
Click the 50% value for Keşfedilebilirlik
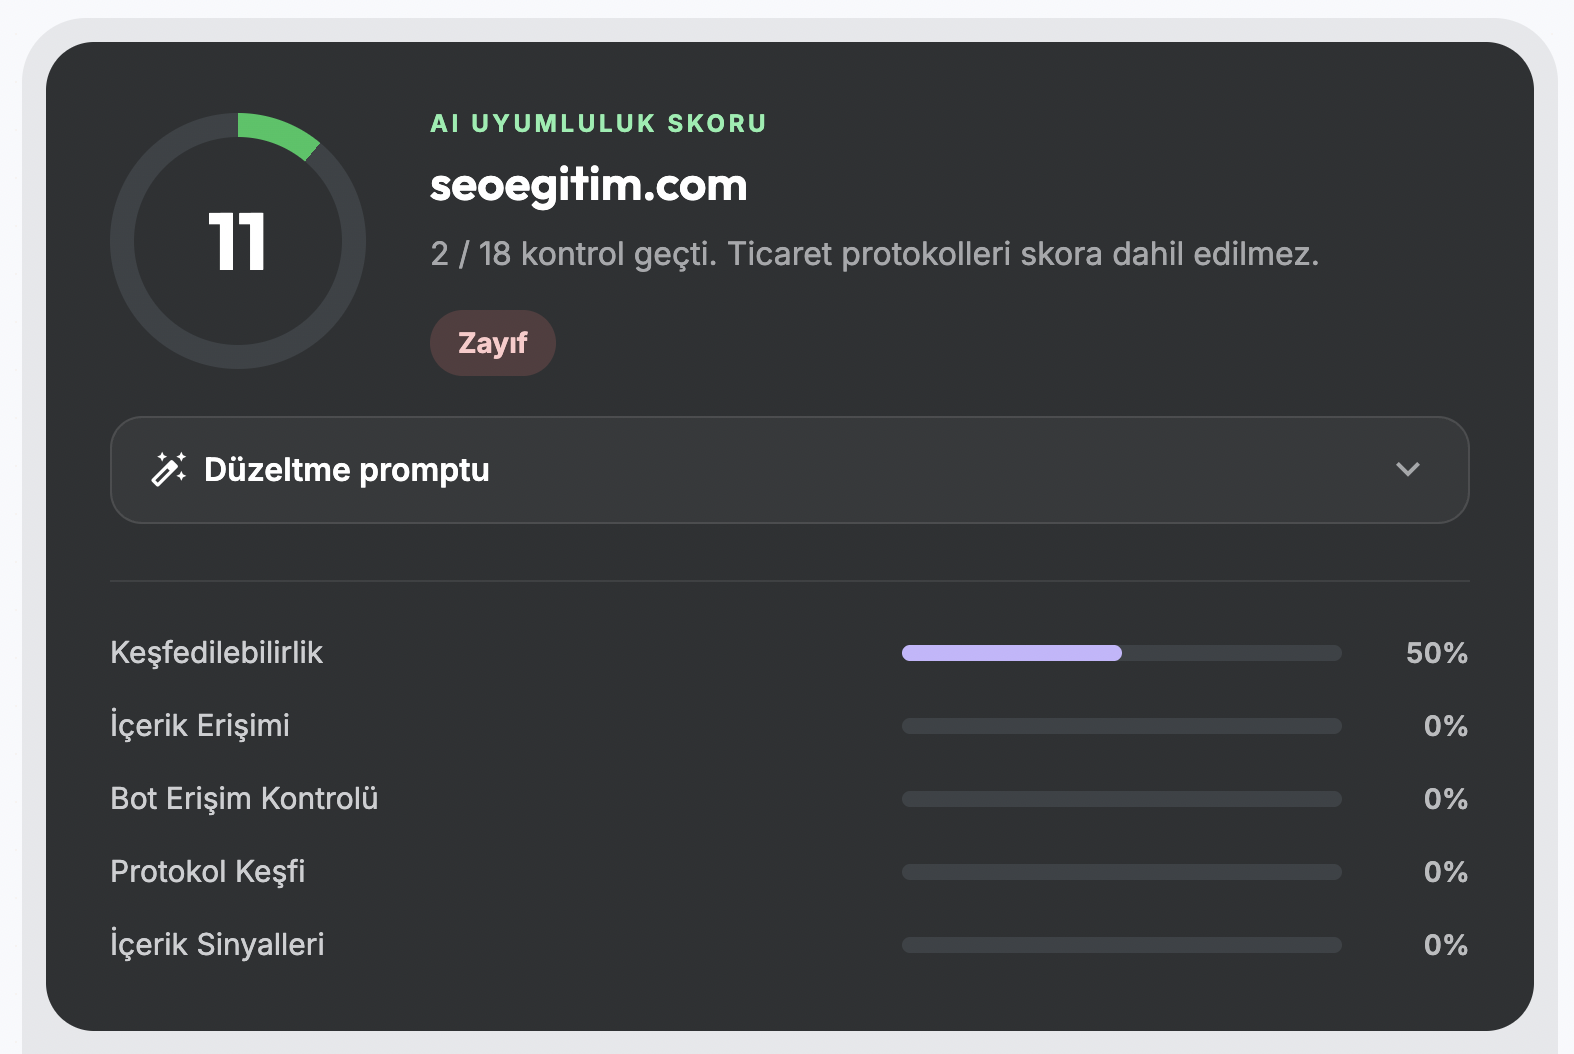point(1436,653)
